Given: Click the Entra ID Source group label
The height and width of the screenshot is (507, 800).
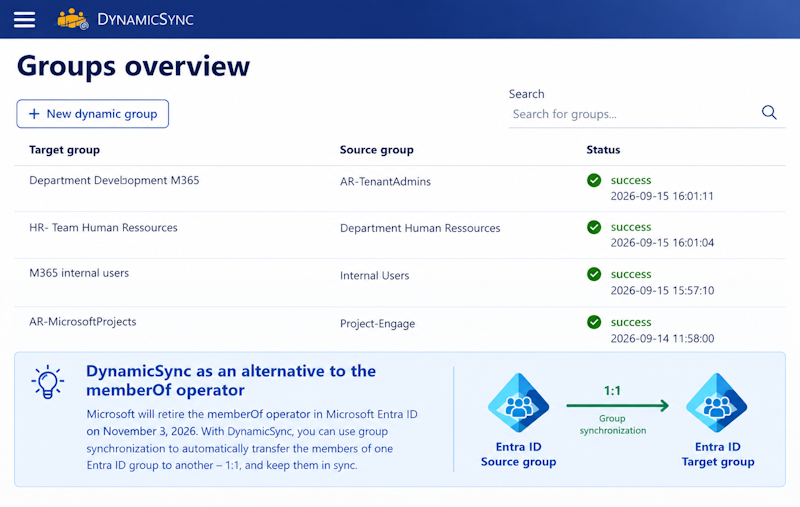Looking at the screenshot, I should coord(518,454).
